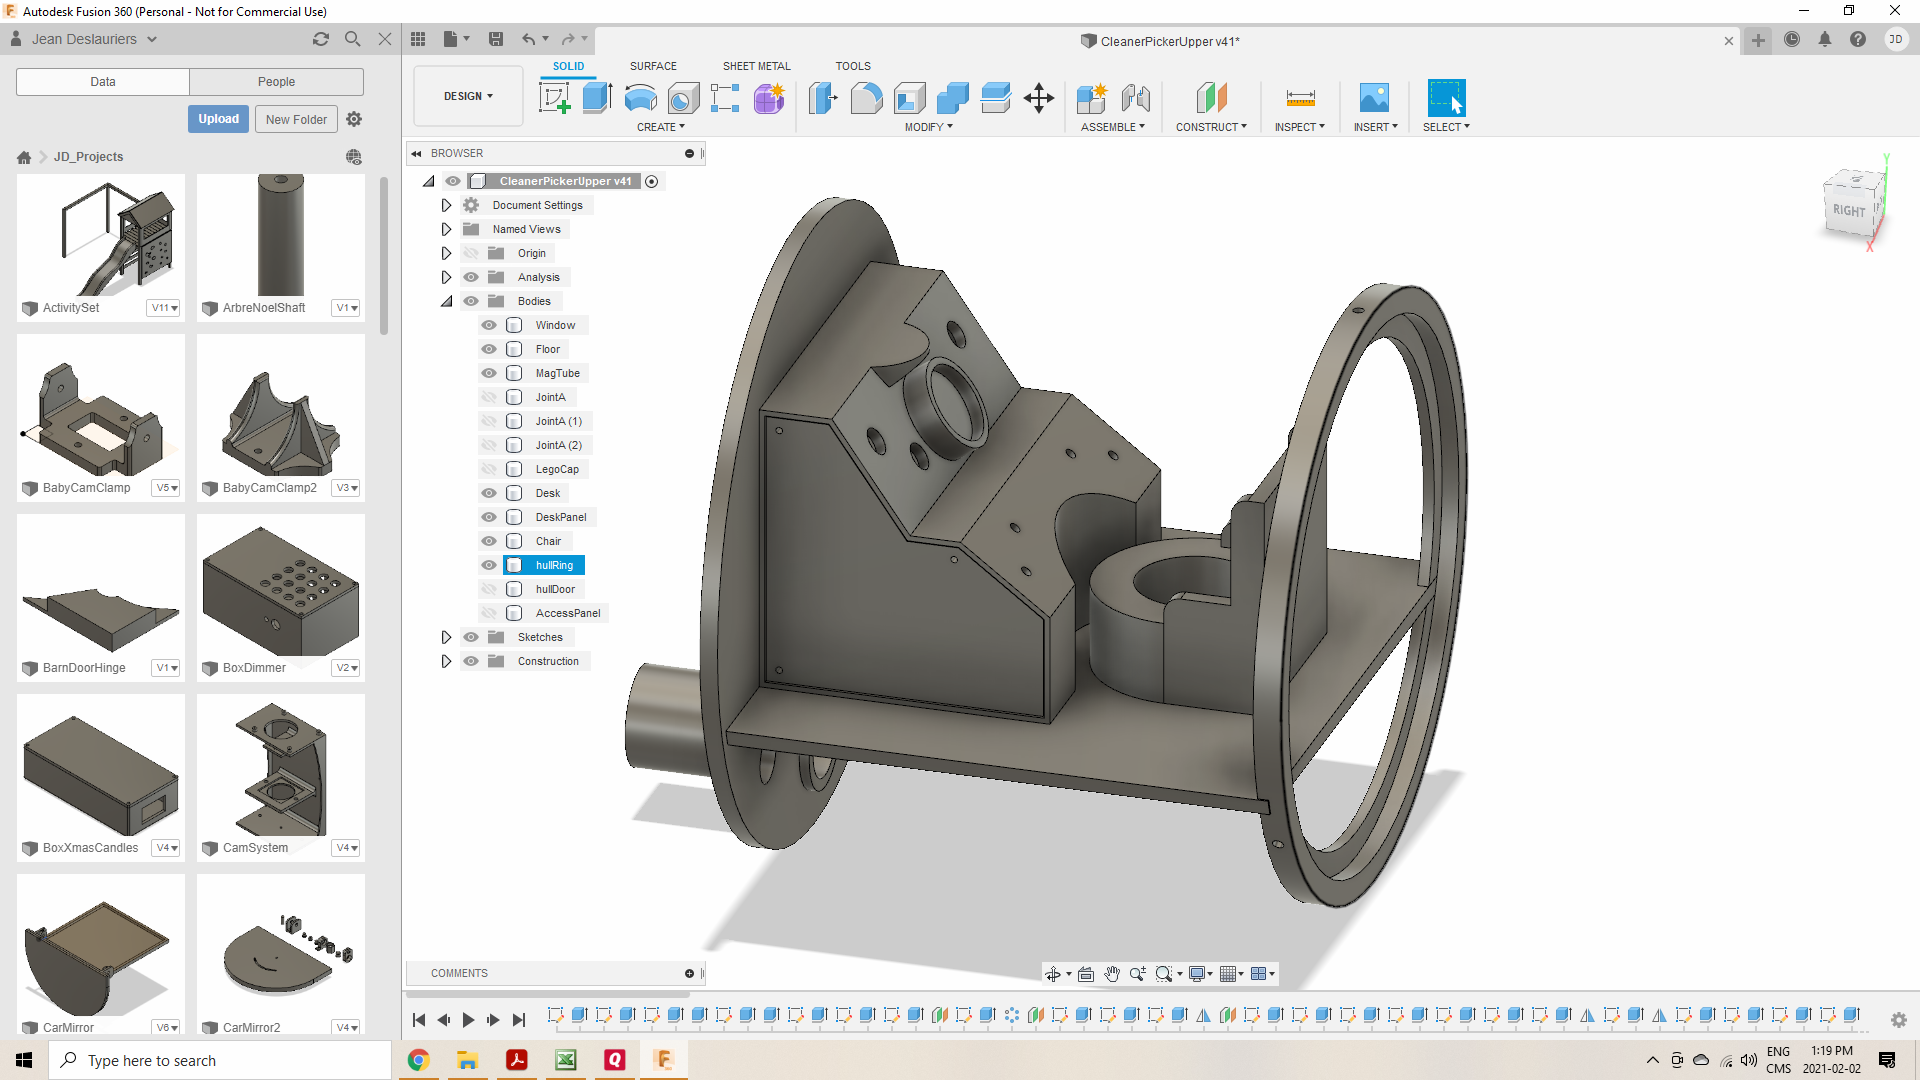This screenshot has height=1080, width=1920.
Task: Open the Jean Deslauriers account menu
Action: pyautogui.click(x=94, y=39)
